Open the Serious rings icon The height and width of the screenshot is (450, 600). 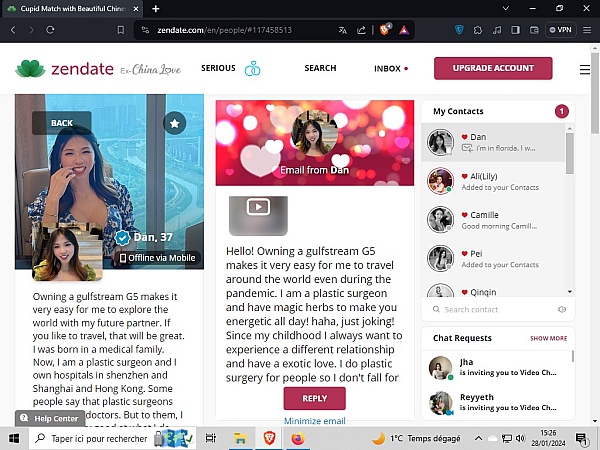point(253,68)
